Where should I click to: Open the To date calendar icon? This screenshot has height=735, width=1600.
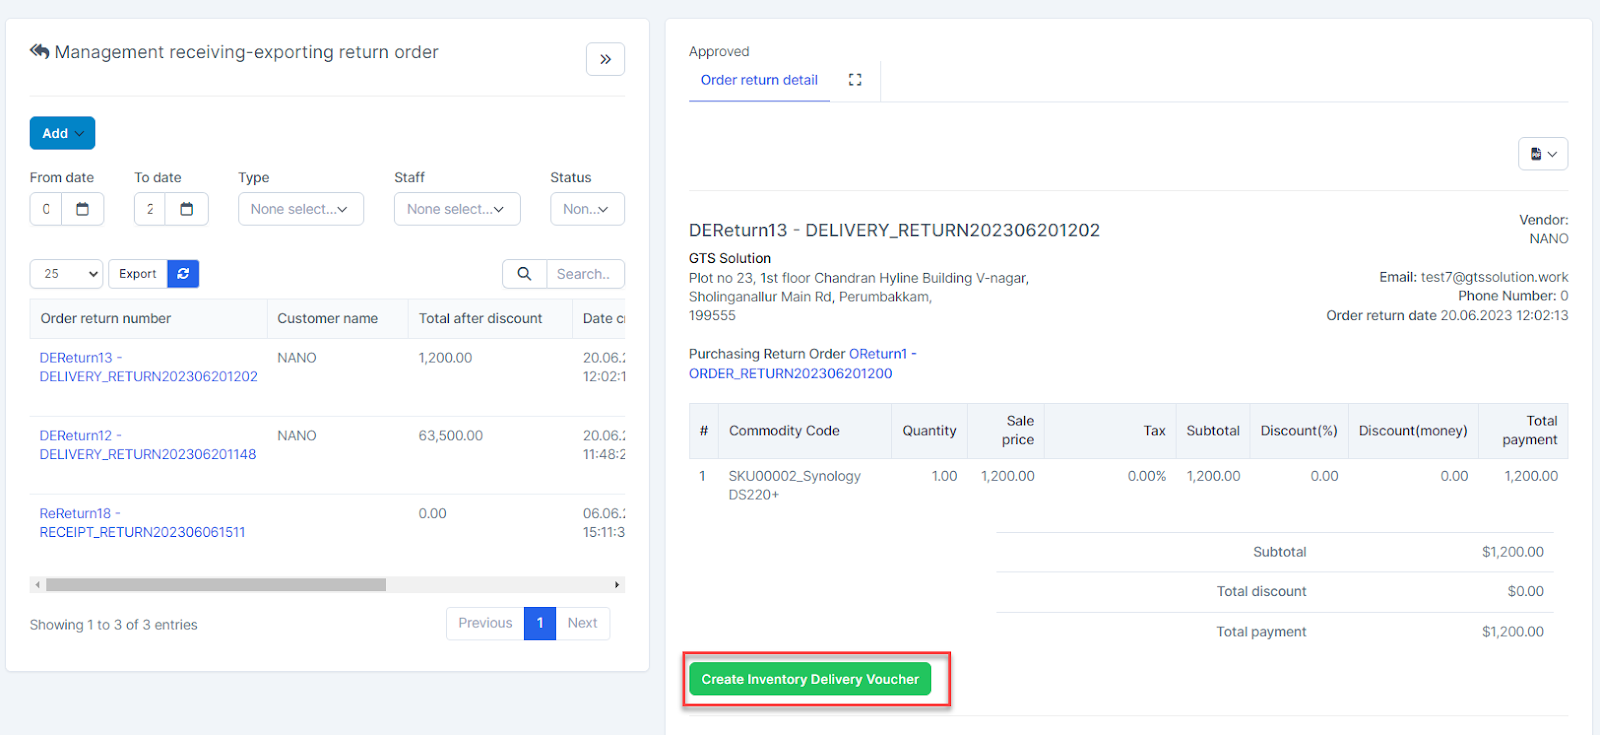coord(187,209)
